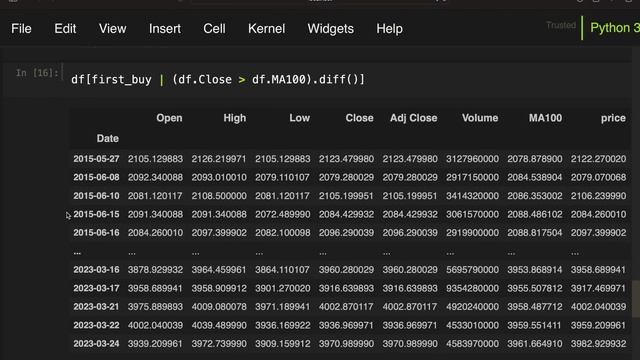Screen dimensions: 640x360
Task: Click the Volume column header
Action: tap(480, 118)
